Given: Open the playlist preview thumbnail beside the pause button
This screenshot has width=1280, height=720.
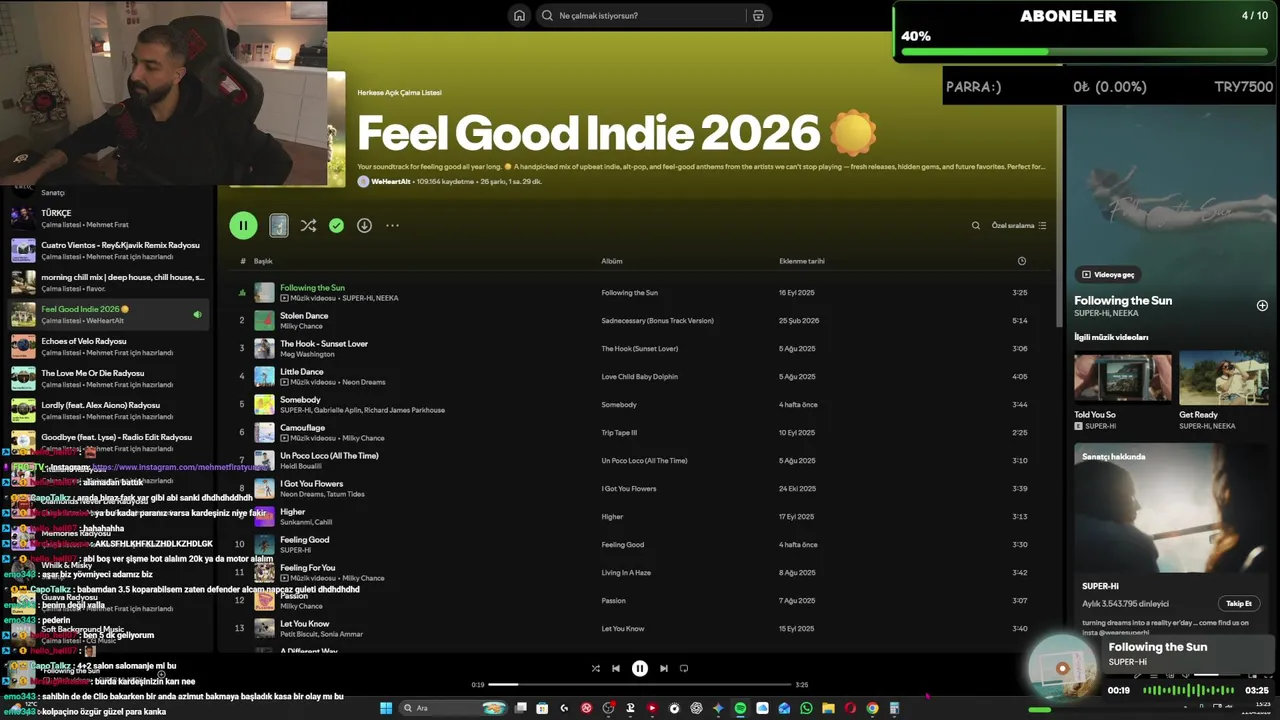Looking at the screenshot, I should click(x=279, y=226).
